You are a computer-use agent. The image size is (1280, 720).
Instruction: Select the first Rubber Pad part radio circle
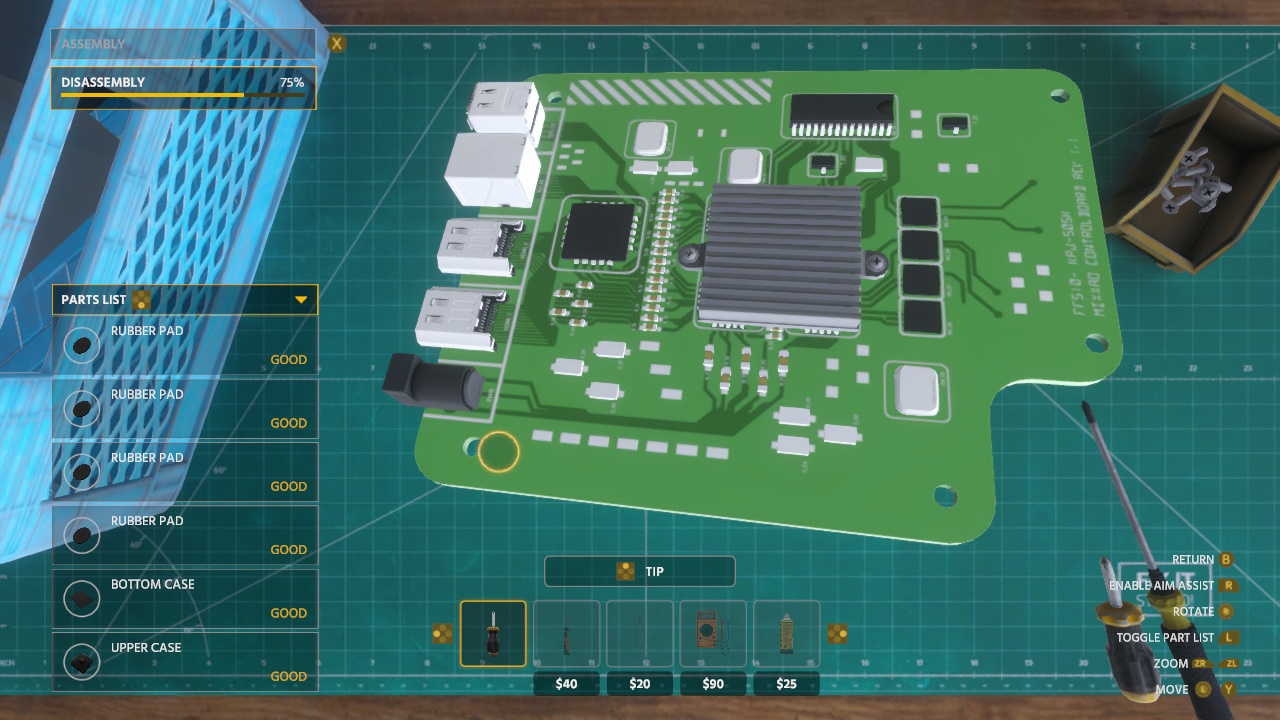coord(81,345)
